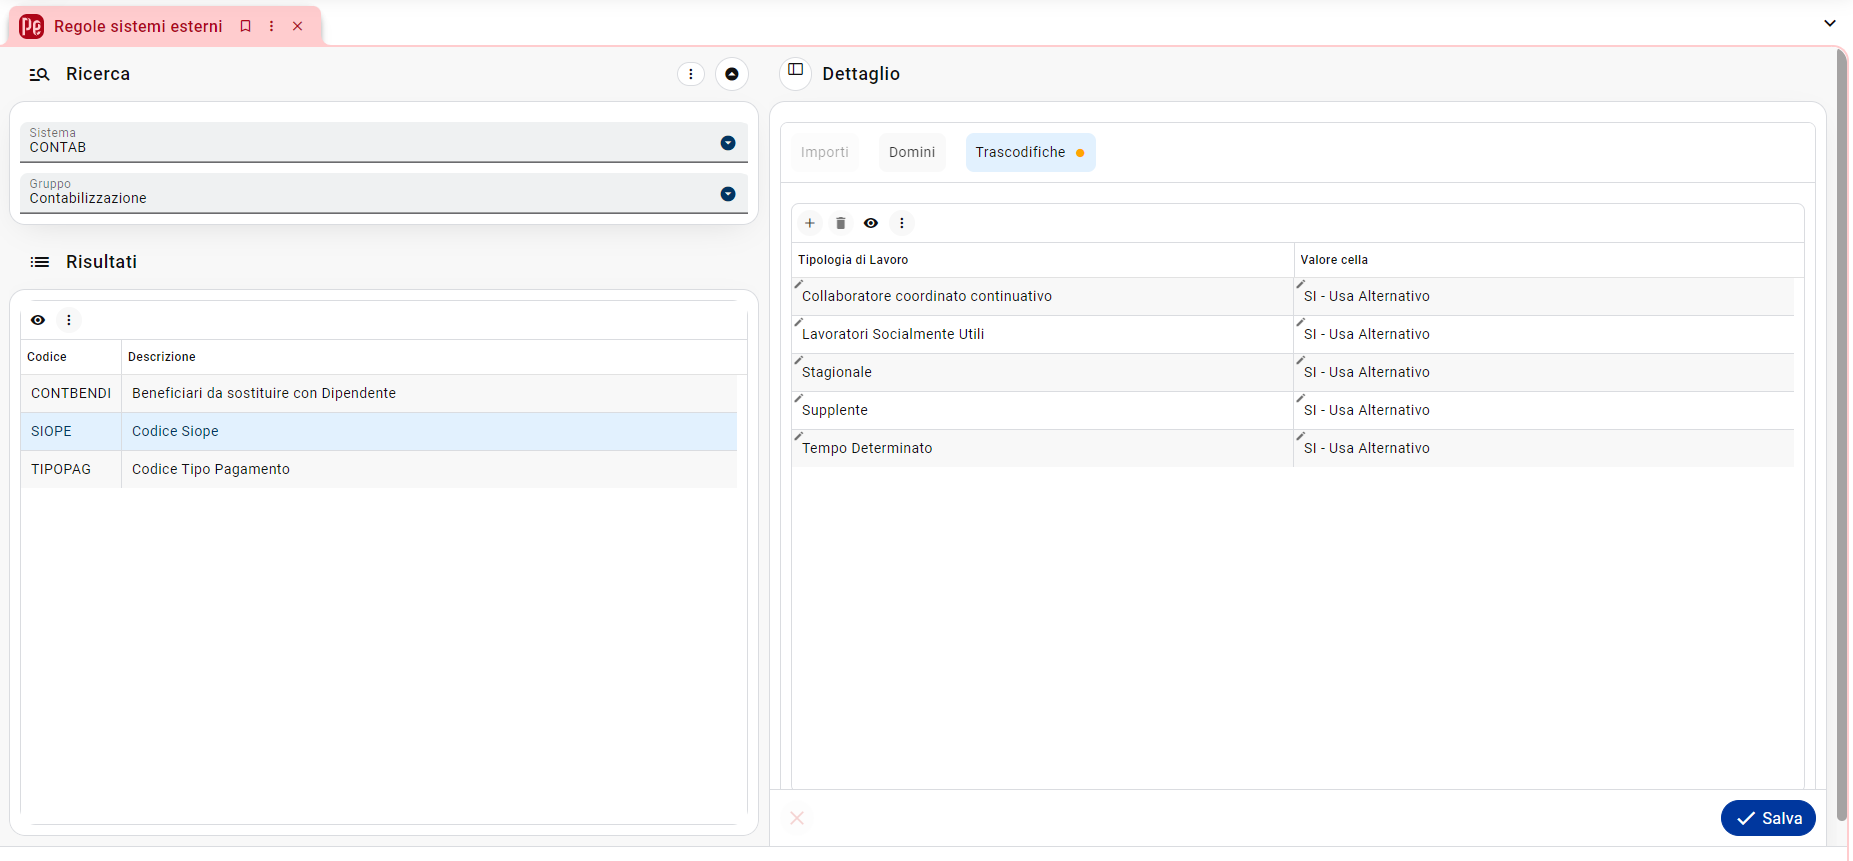
Task: Edit Collaboratore coordinato continuativo cell
Action: [1042, 296]
